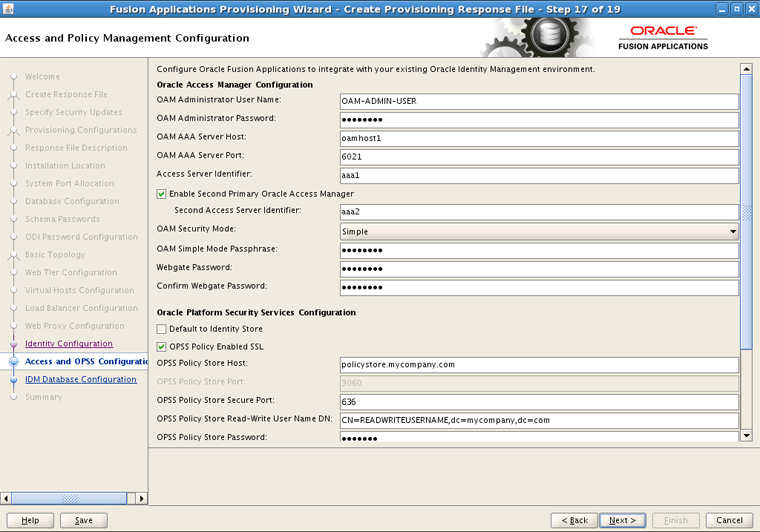The image size is (760, 532).
Task: Click the Web Tier Configuration step label
Action: [x=71, y=272]
